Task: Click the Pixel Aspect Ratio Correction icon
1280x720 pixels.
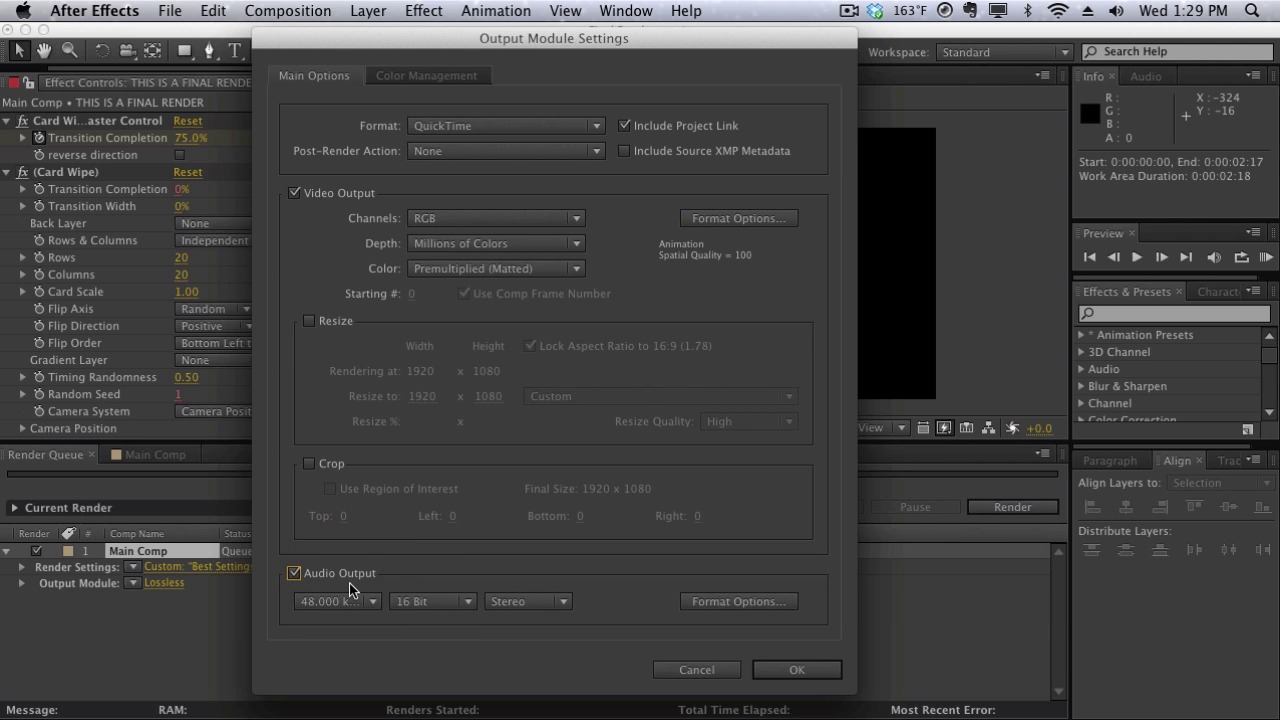Action: pyautogui.click(x=923, y=428)
